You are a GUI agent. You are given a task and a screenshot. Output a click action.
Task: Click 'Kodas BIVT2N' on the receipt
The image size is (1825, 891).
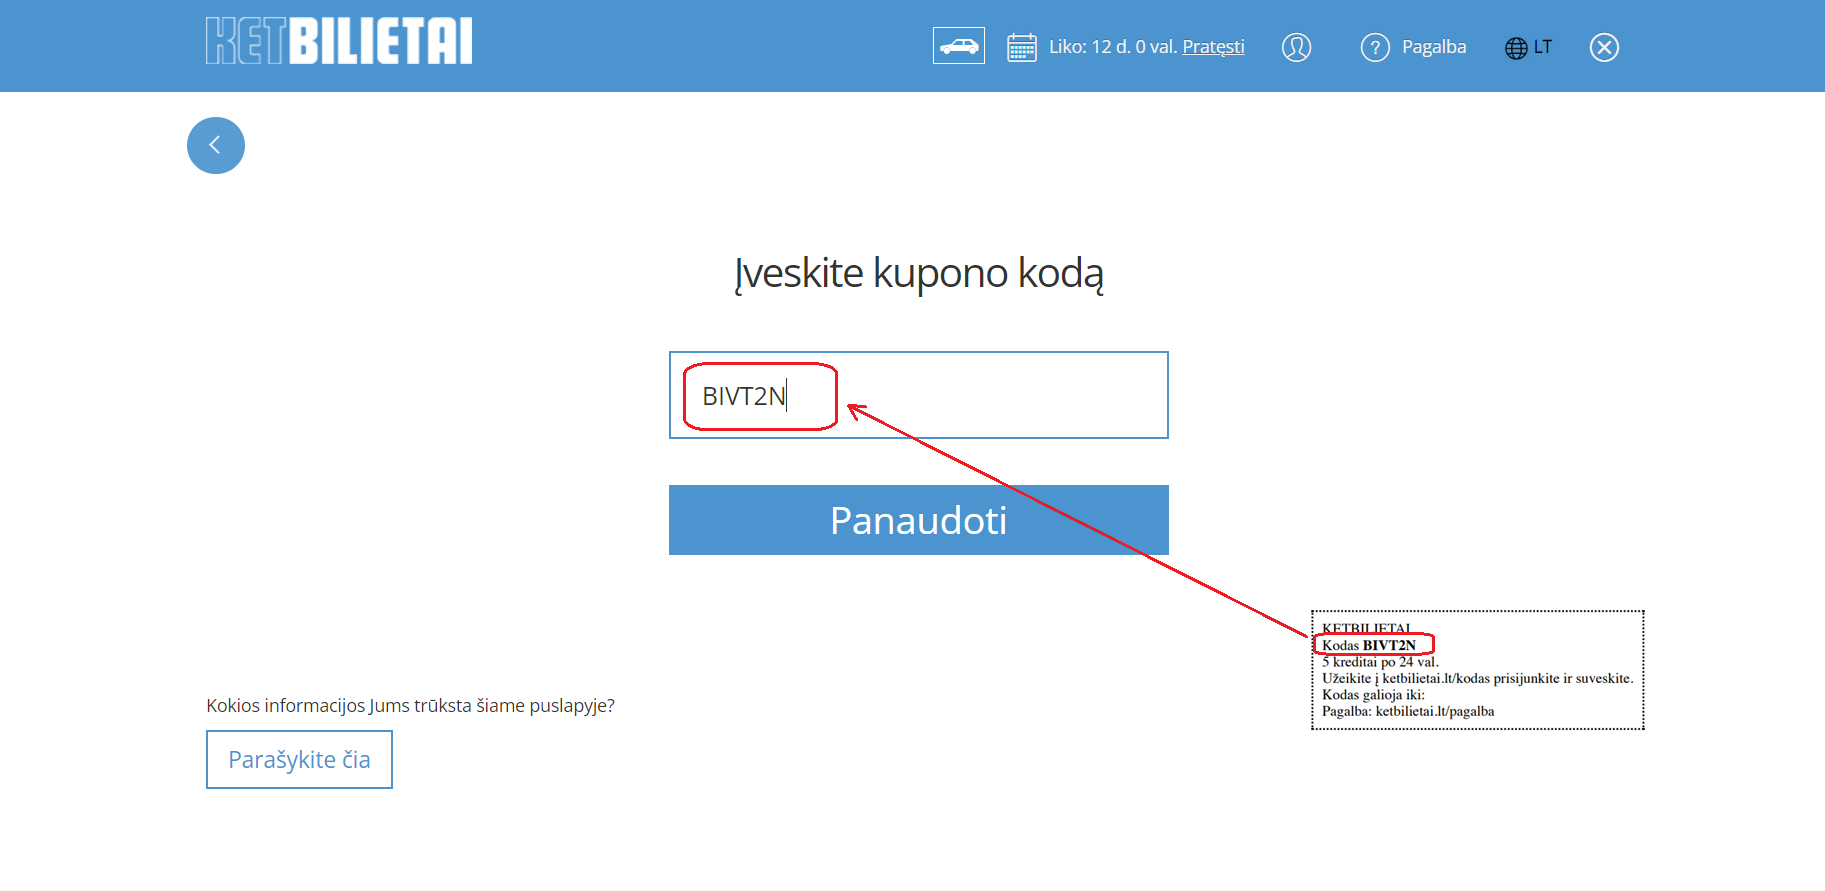(x=1369, y=645)
